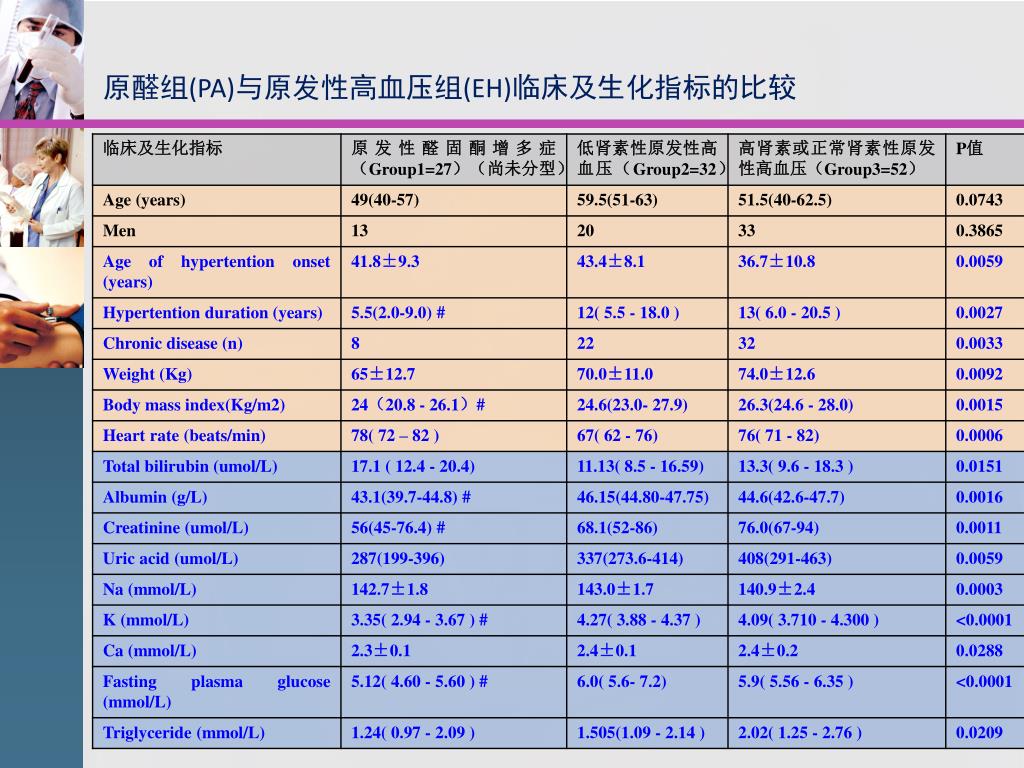Select Body mass index(Kg/m2) label
Screen dimensions: 1024x768
click(194, 405)
